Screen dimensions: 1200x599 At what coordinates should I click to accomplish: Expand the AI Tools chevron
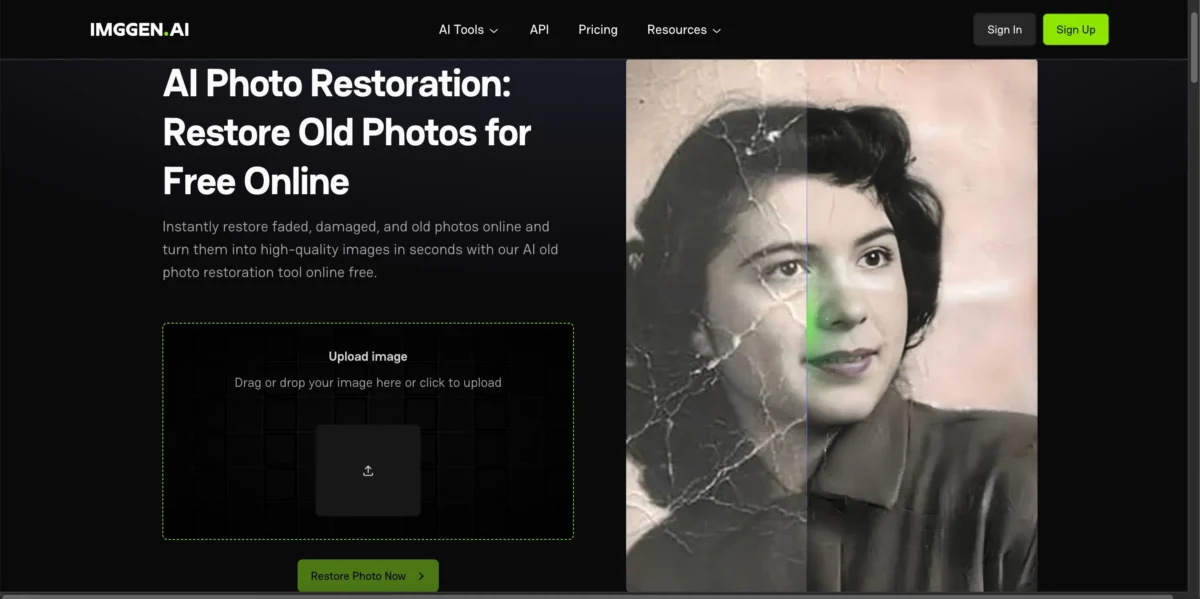pyautogui.click(x=494, y=30)
